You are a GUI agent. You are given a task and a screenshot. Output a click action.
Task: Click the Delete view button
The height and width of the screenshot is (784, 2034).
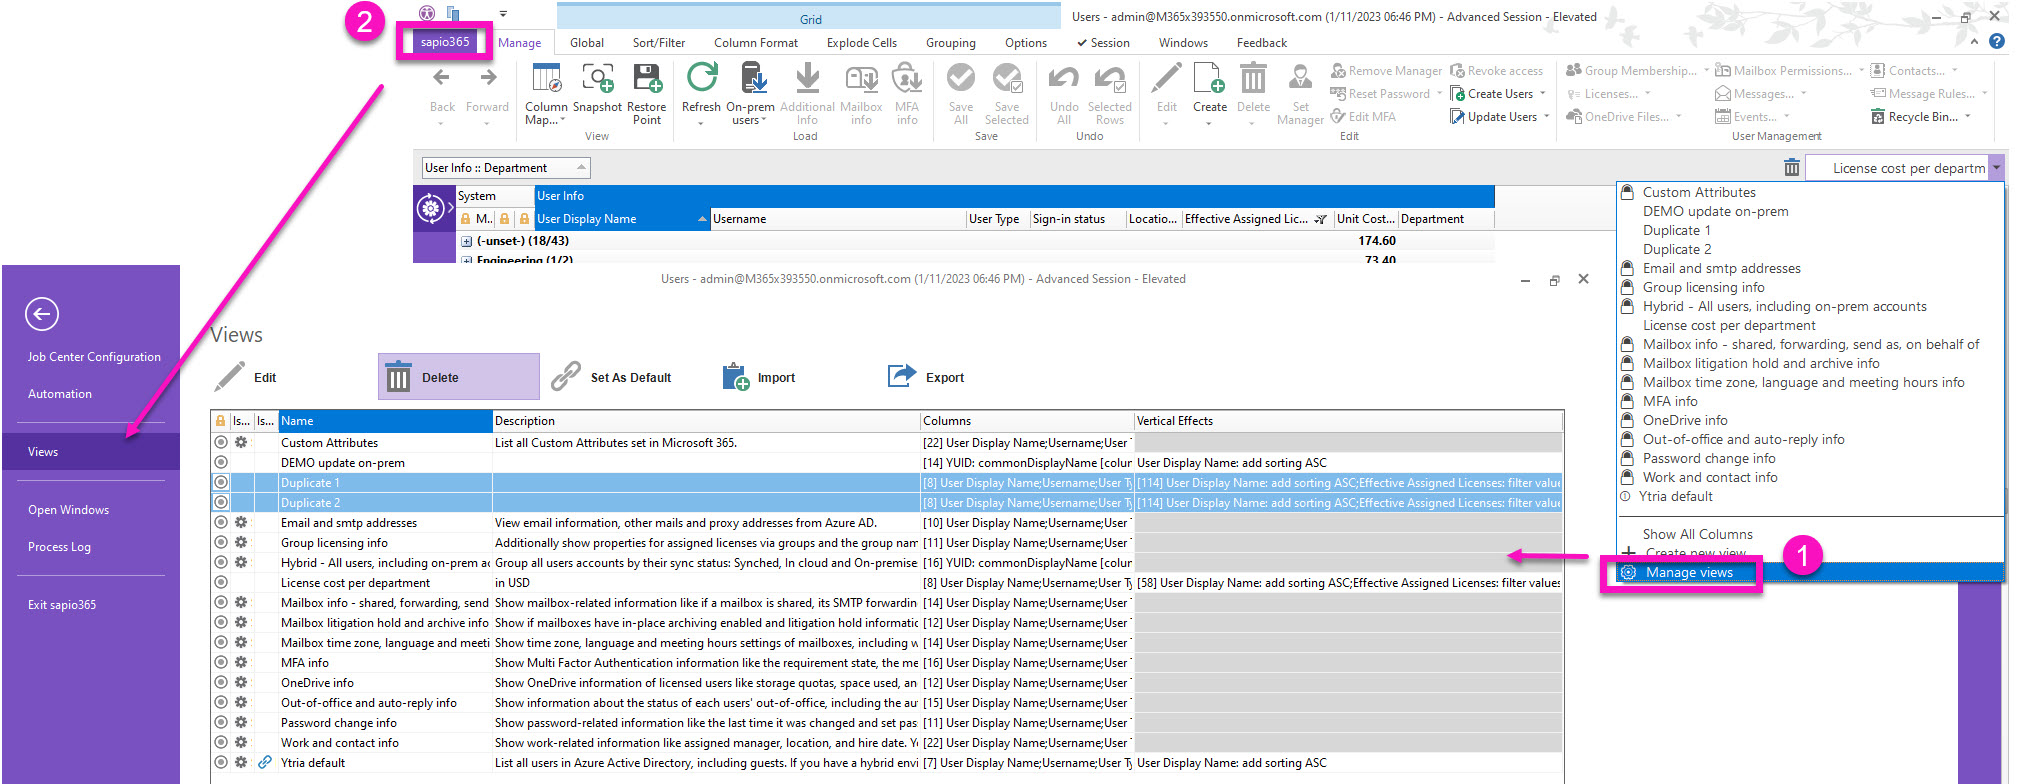pyautogui.click(x=440, y=378)
